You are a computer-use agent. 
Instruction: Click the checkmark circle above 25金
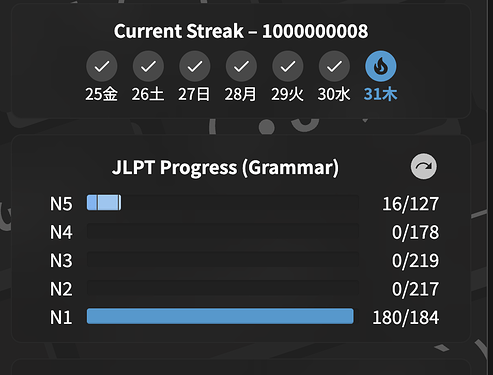point(102,66)
